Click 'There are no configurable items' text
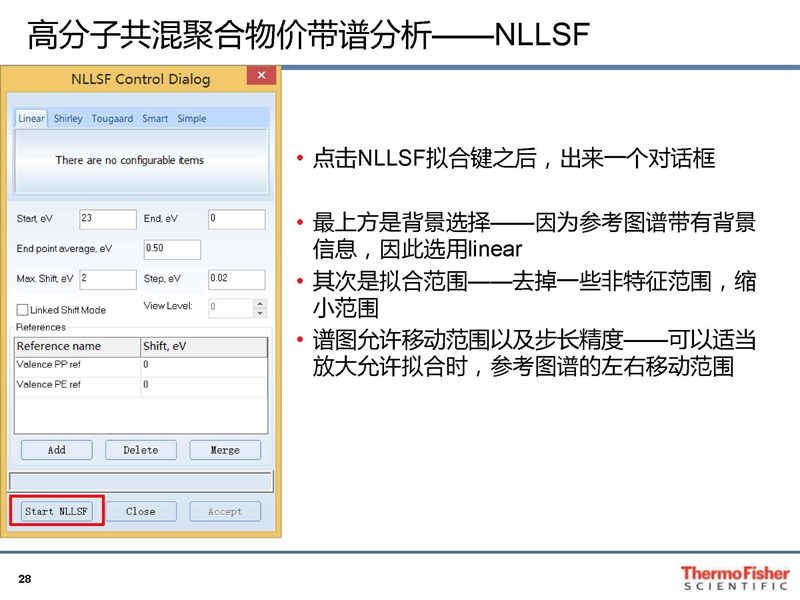 pos(130,160)
